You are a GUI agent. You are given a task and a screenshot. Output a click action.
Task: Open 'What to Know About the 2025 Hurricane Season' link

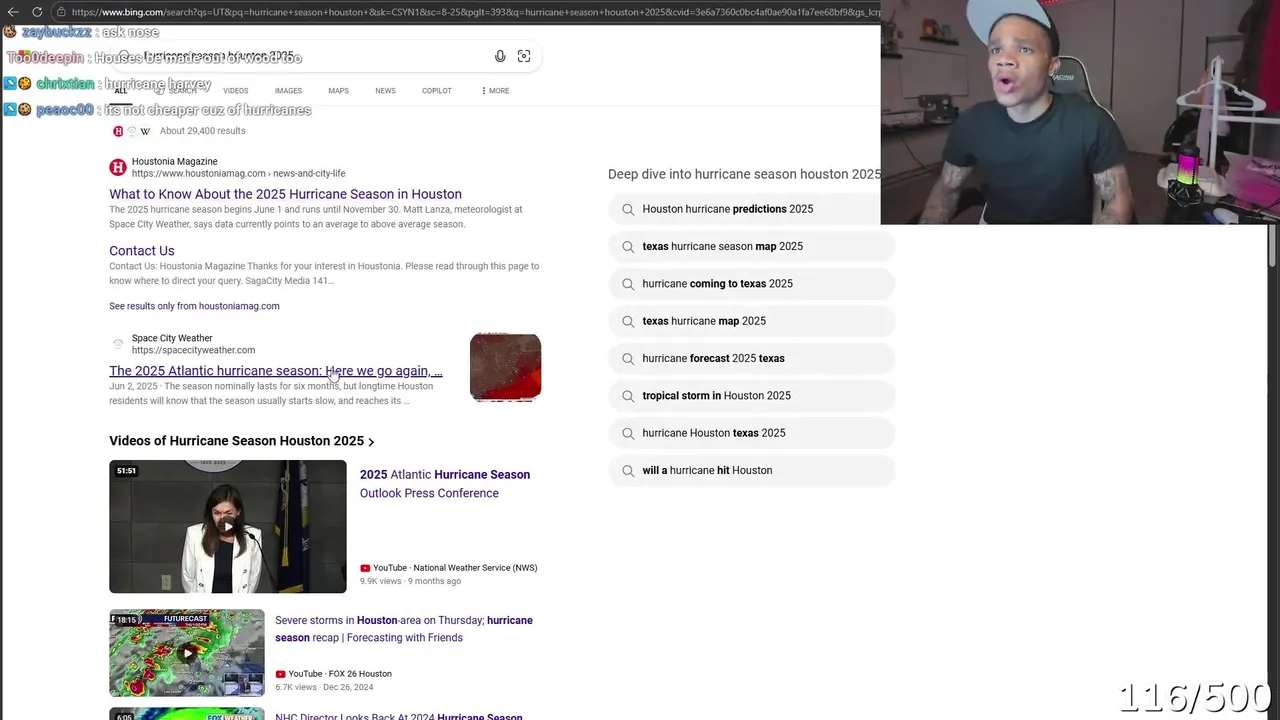coord(285,194)
